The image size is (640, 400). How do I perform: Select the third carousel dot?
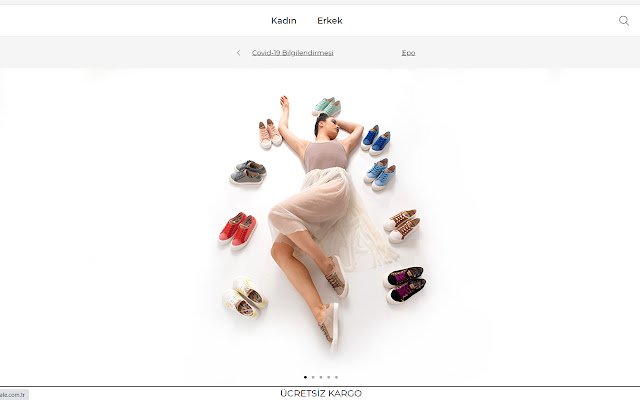click(x=321, y=377)
